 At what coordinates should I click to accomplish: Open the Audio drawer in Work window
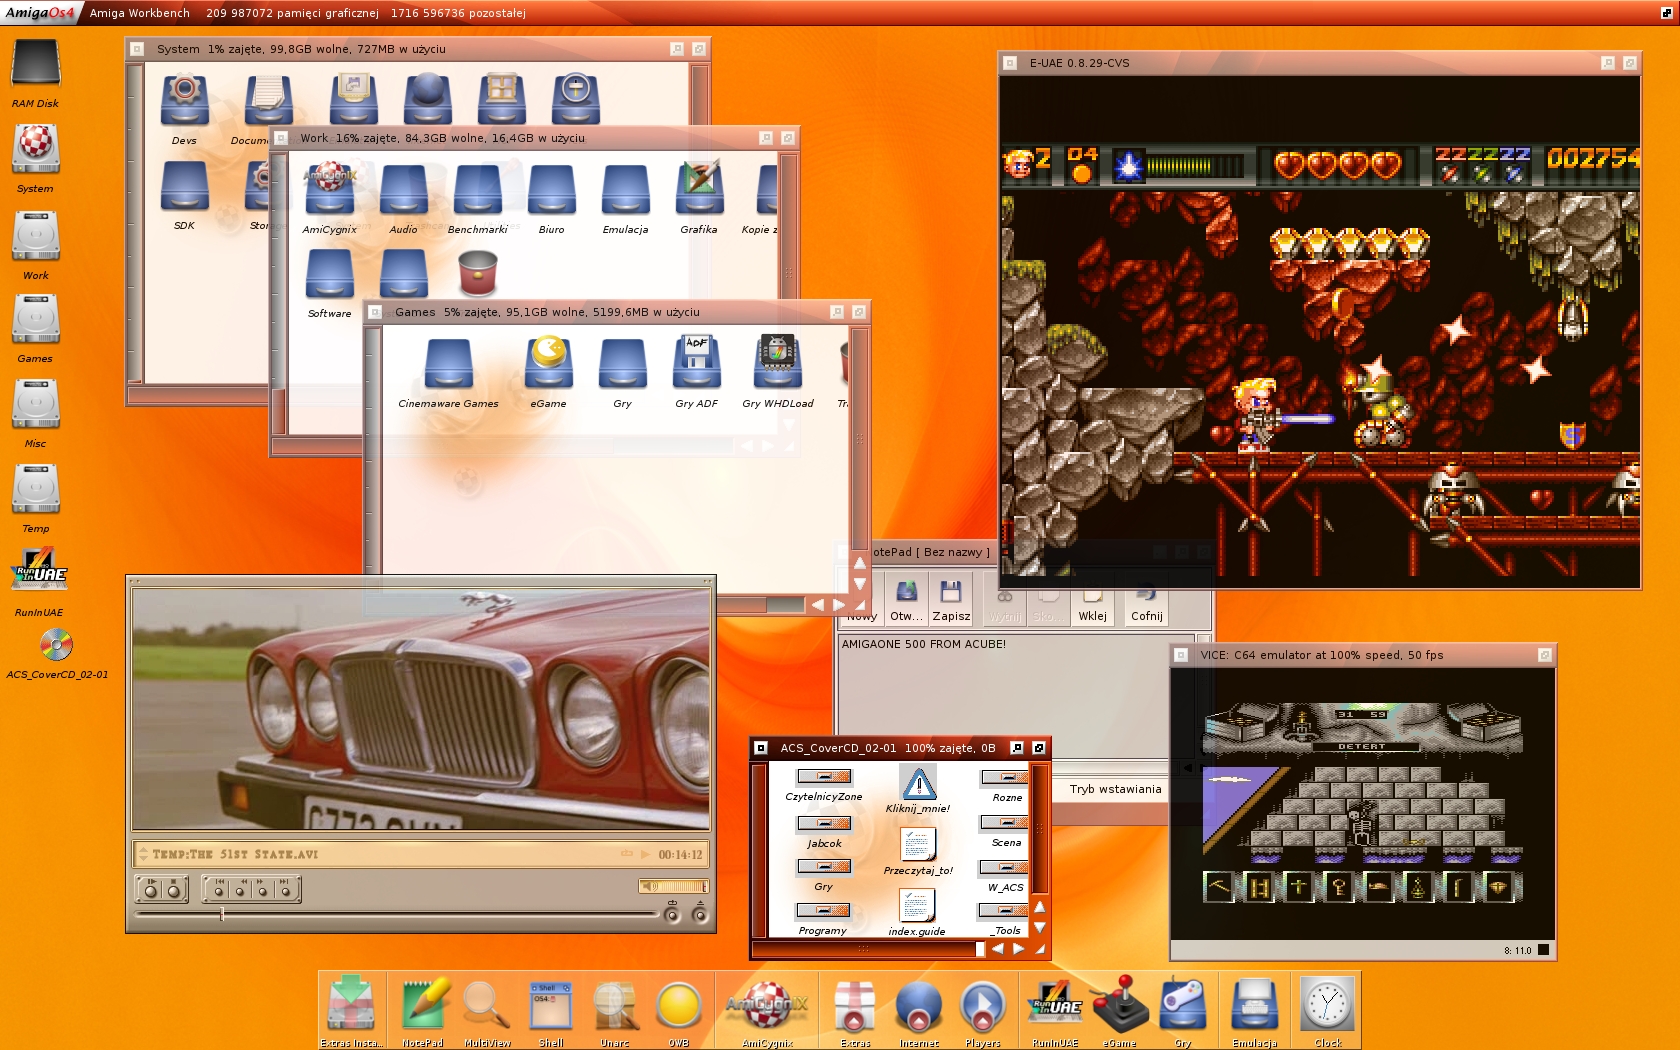(404, 190)
